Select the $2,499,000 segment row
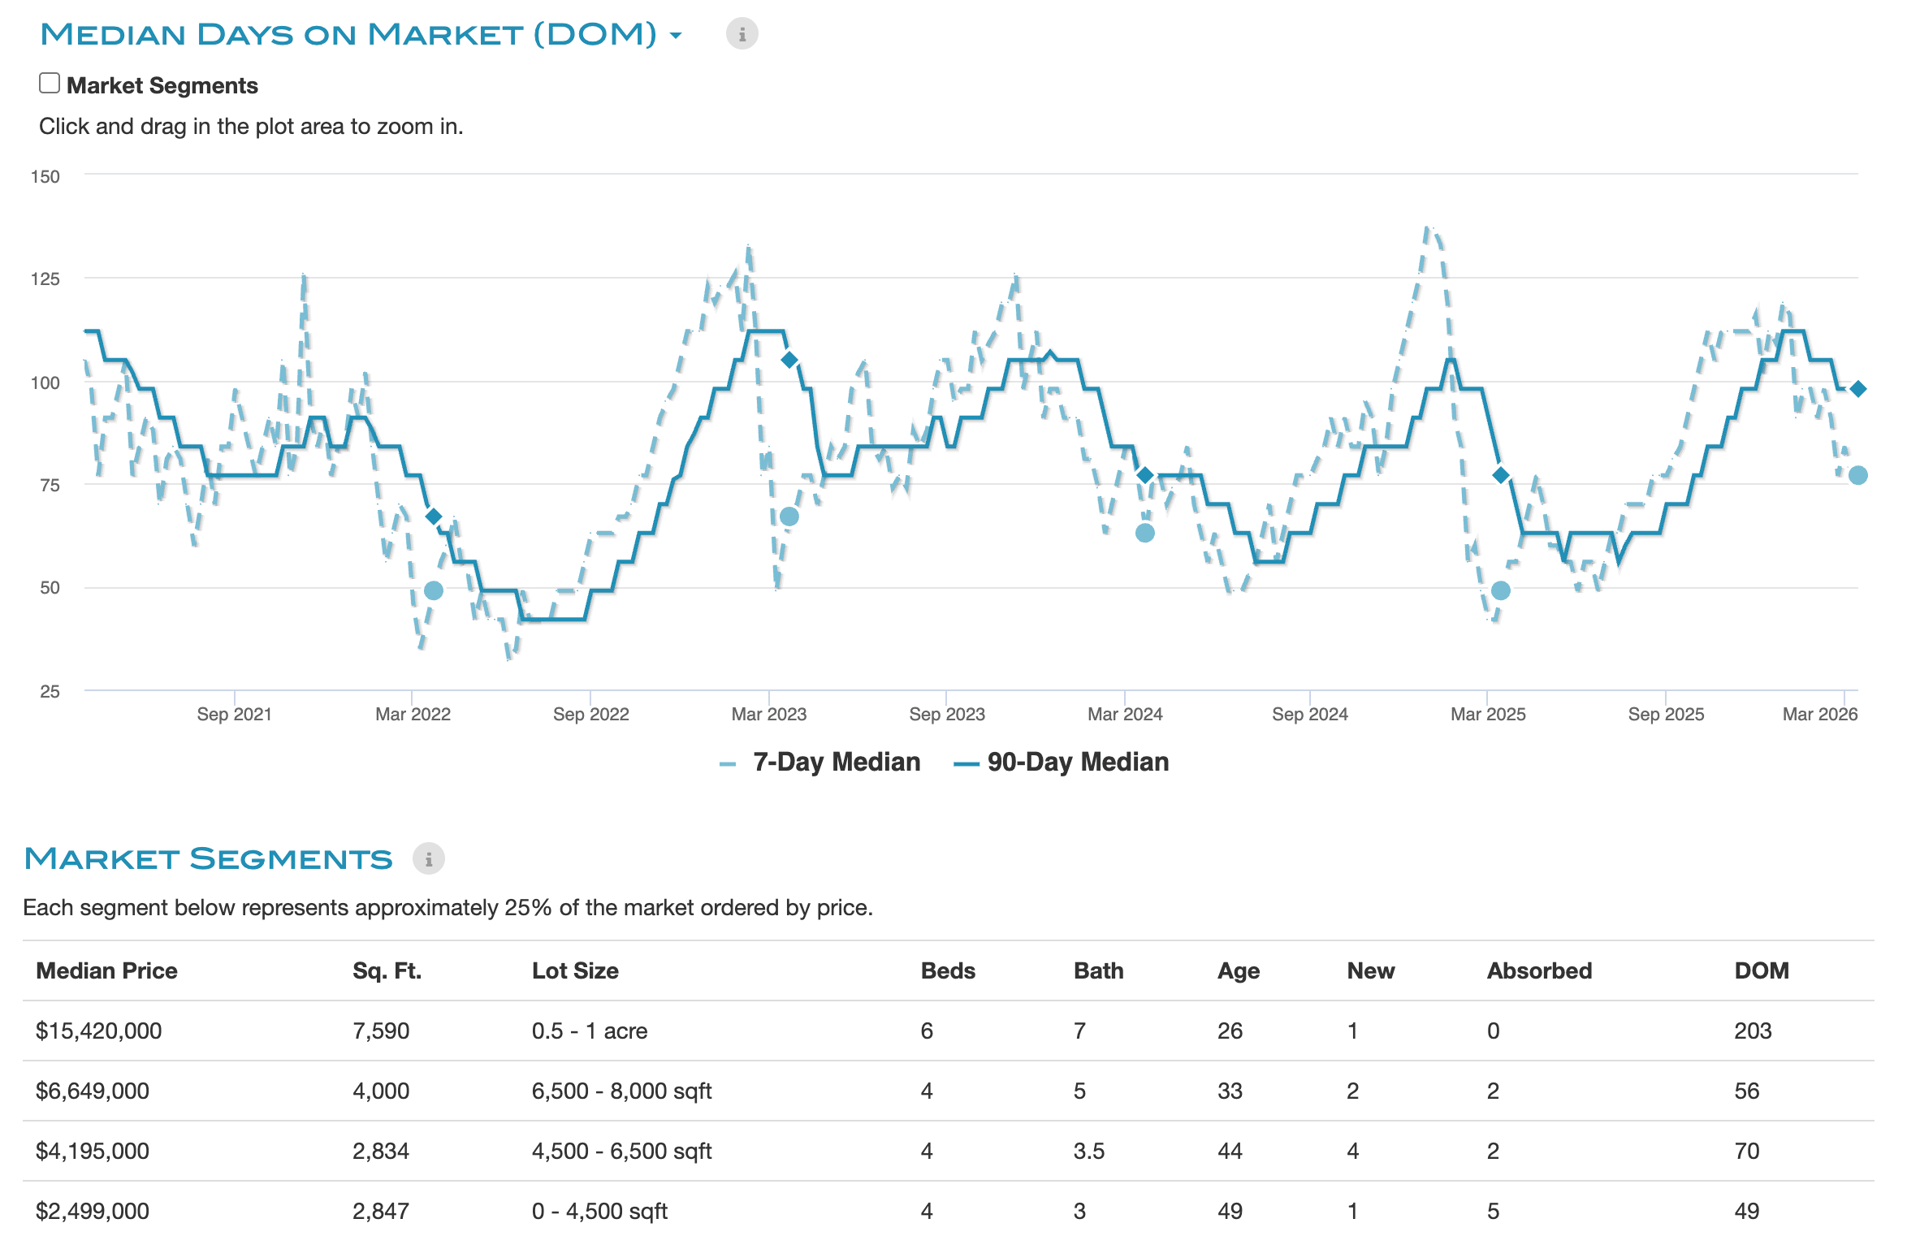Viewport: 1920px width, 1249px height. tap(92, 1210)
